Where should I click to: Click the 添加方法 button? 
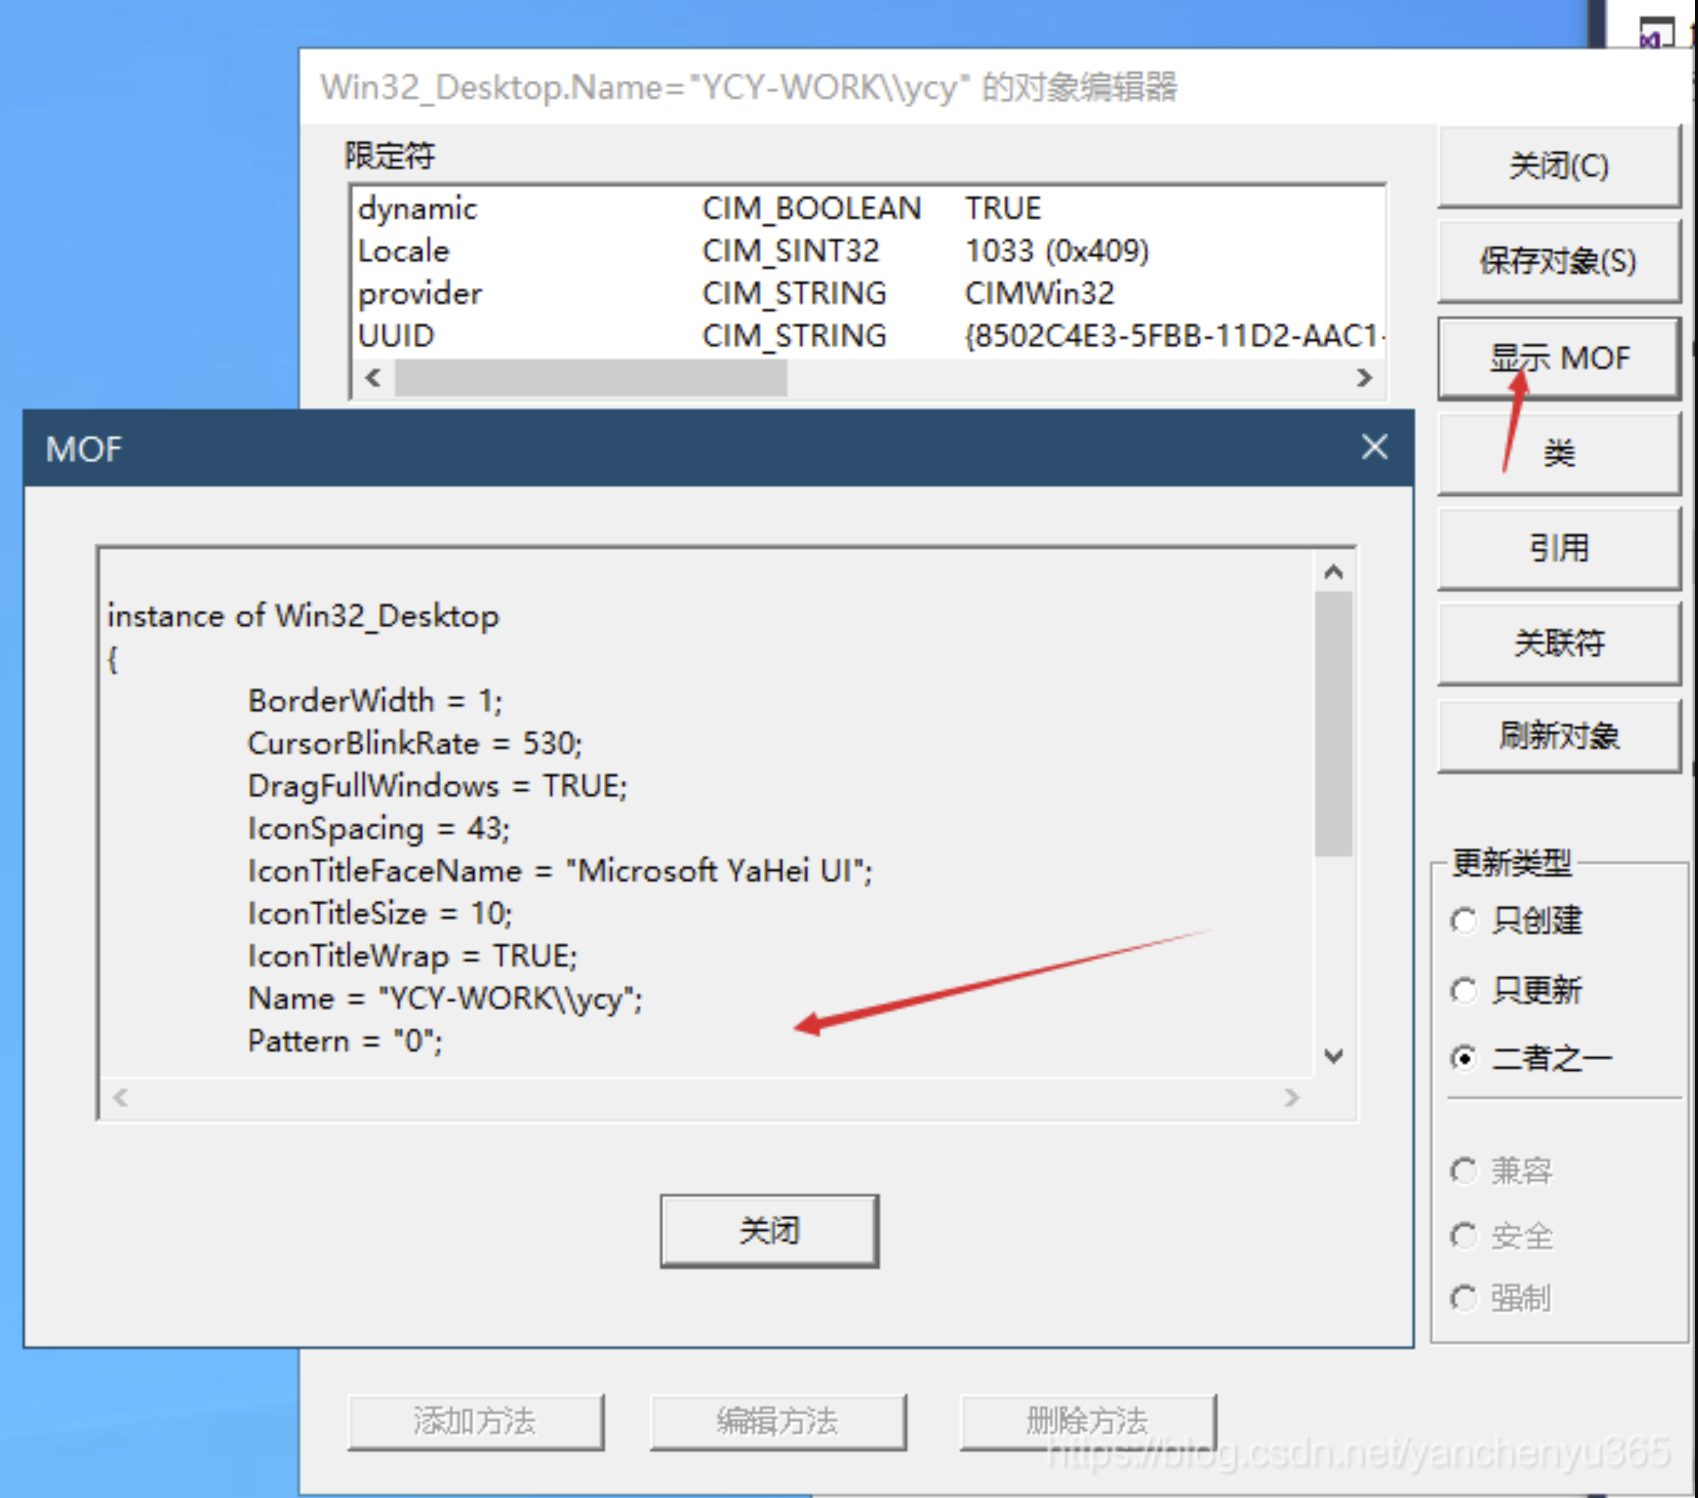click(475, 1422)
